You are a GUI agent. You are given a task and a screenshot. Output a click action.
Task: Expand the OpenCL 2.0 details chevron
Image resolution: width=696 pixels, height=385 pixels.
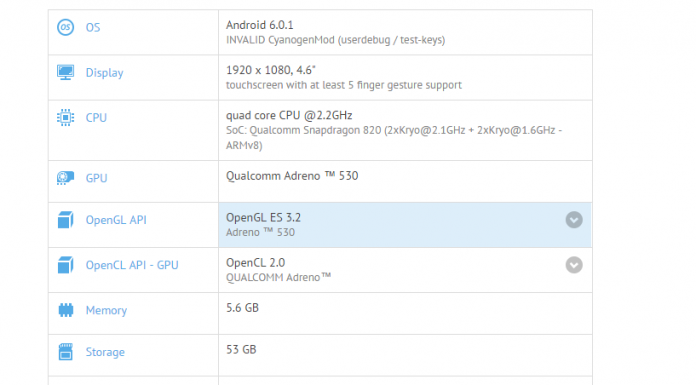click(574, 265)
